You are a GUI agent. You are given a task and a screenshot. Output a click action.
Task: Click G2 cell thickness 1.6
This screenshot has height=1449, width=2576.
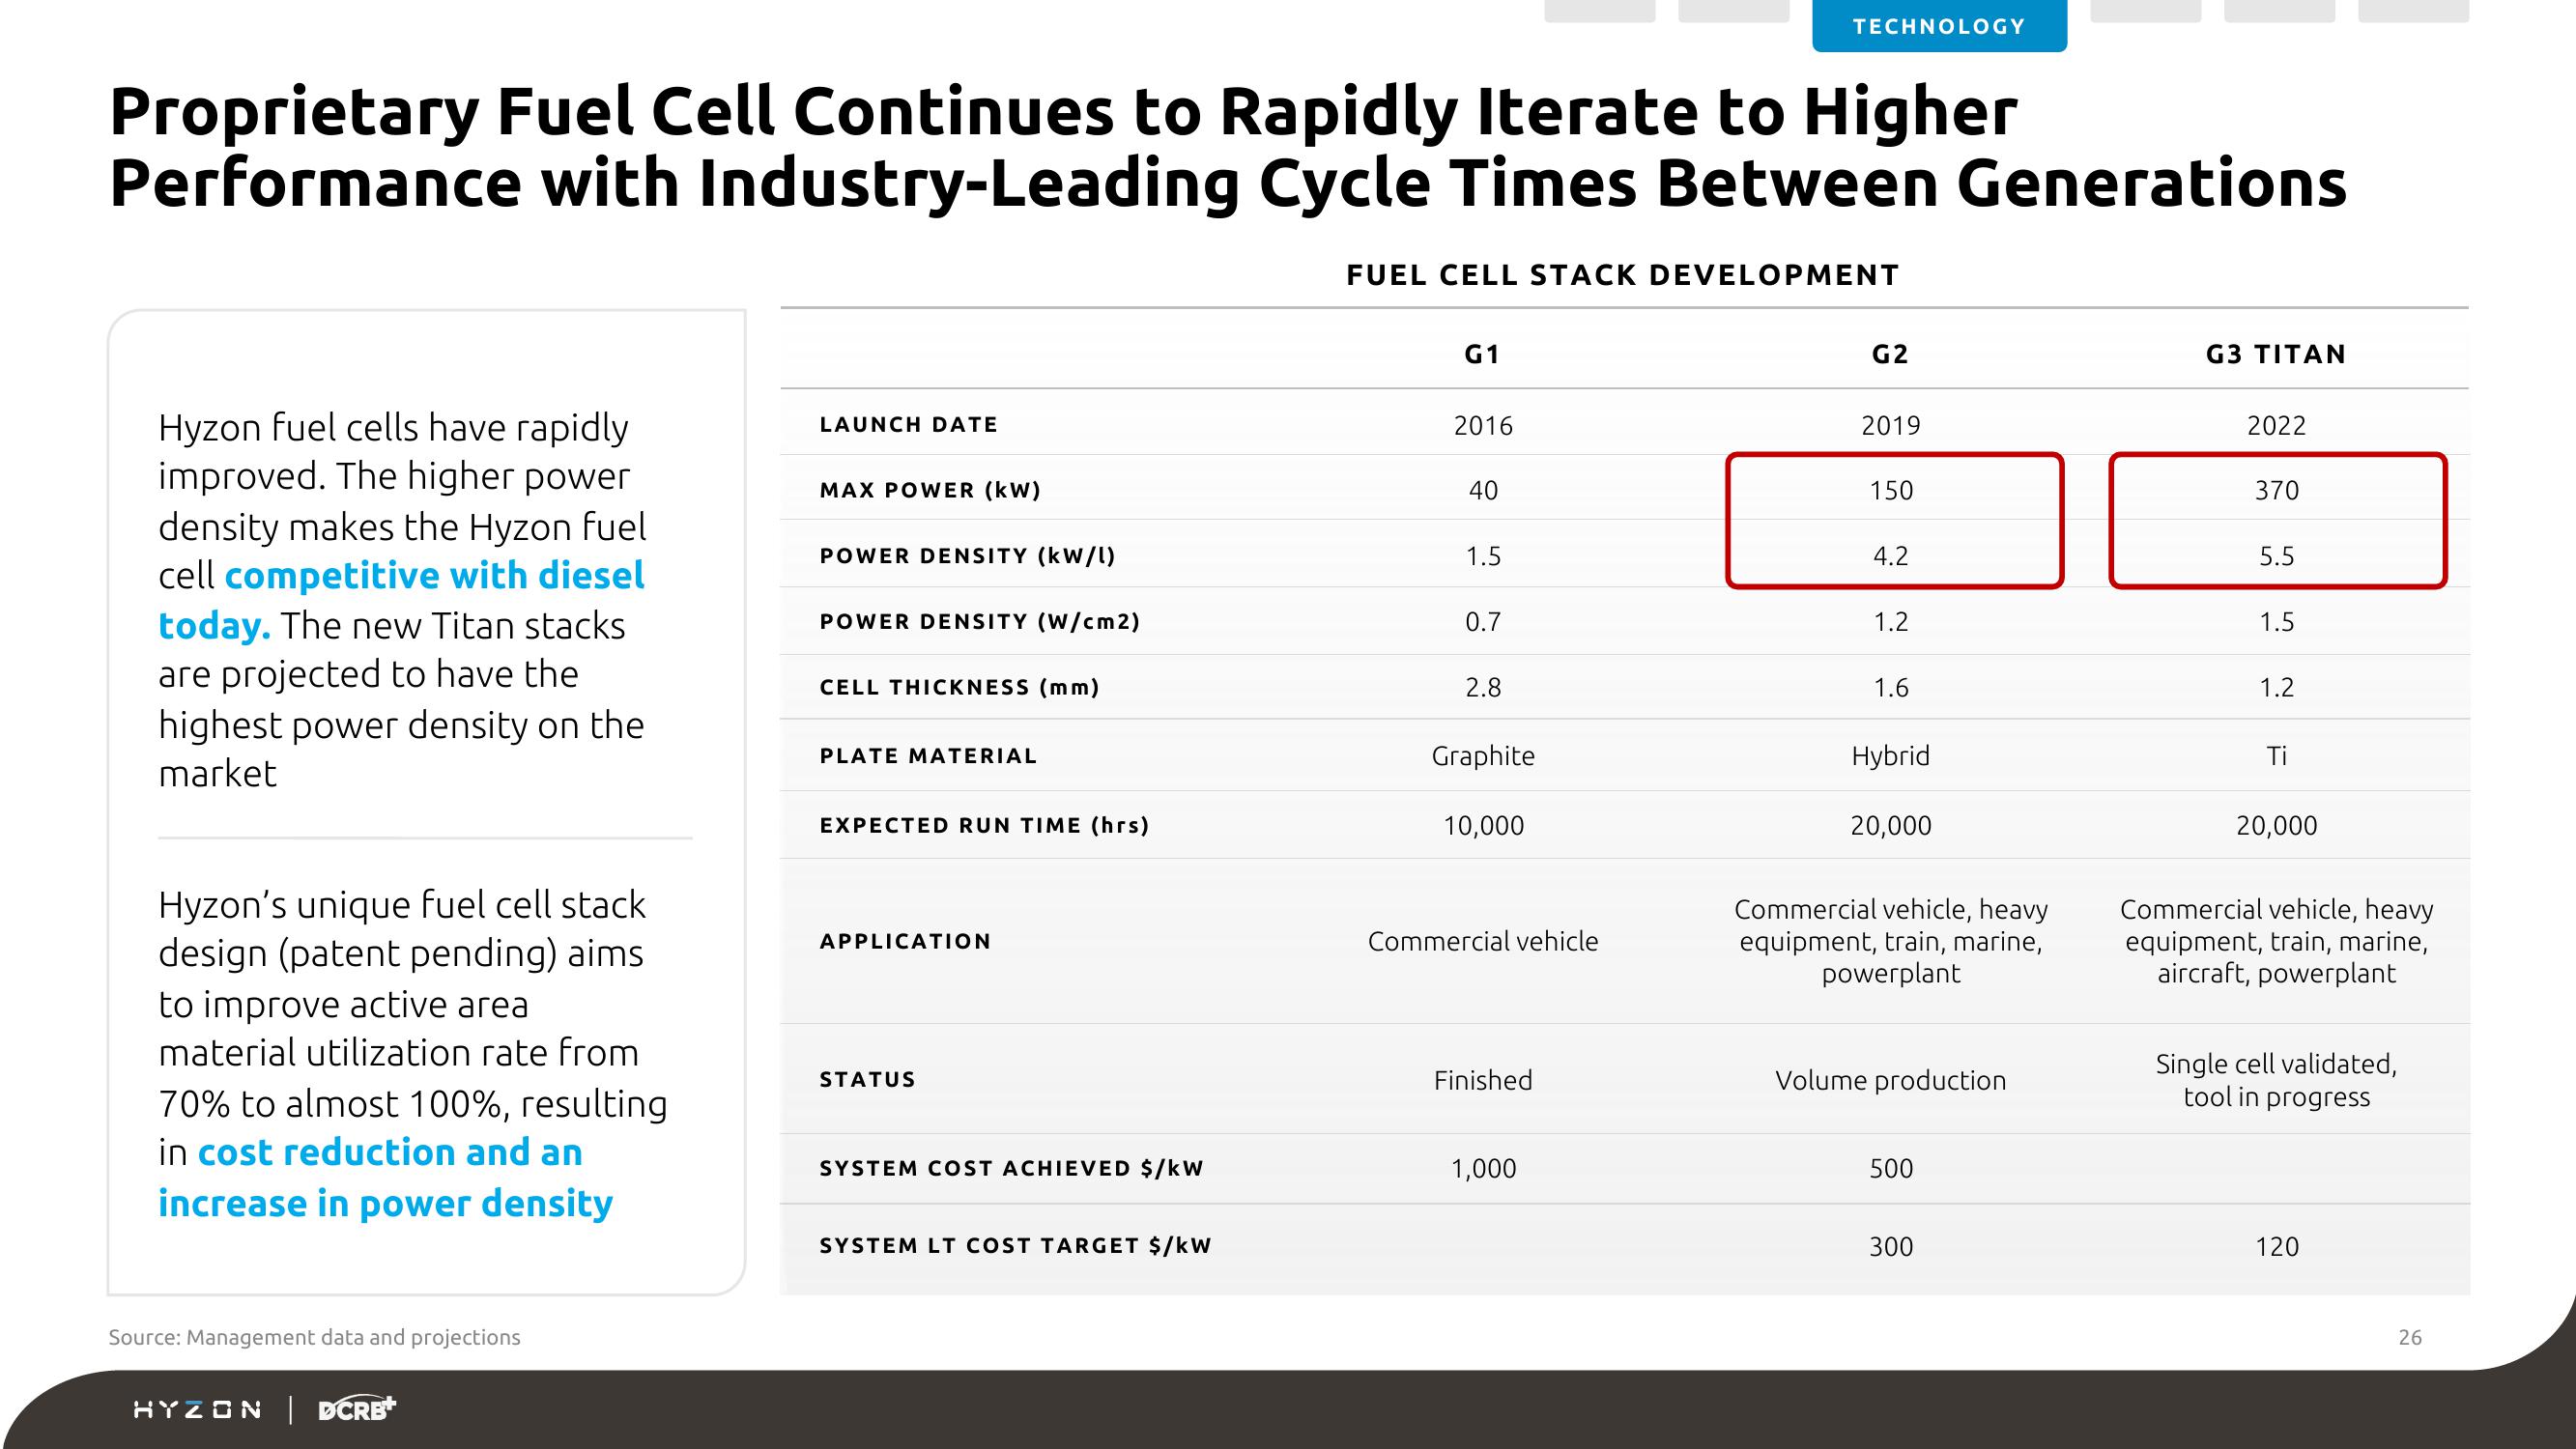[1891, 688]
